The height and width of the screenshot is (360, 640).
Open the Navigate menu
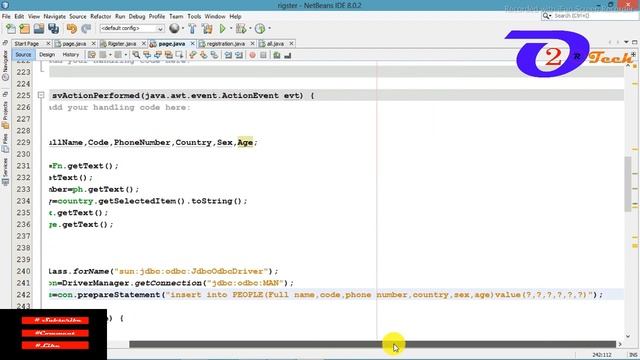54,16
